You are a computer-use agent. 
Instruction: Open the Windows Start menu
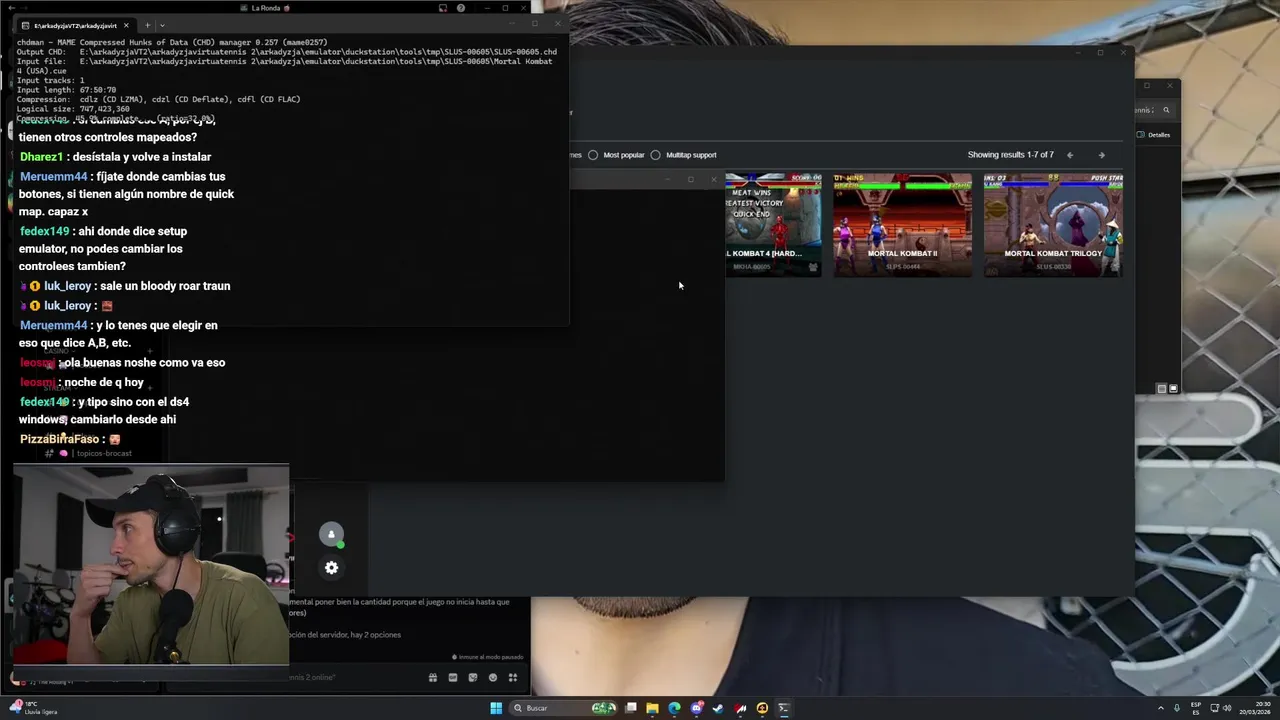pyautogui.click(x=496, y=708)
